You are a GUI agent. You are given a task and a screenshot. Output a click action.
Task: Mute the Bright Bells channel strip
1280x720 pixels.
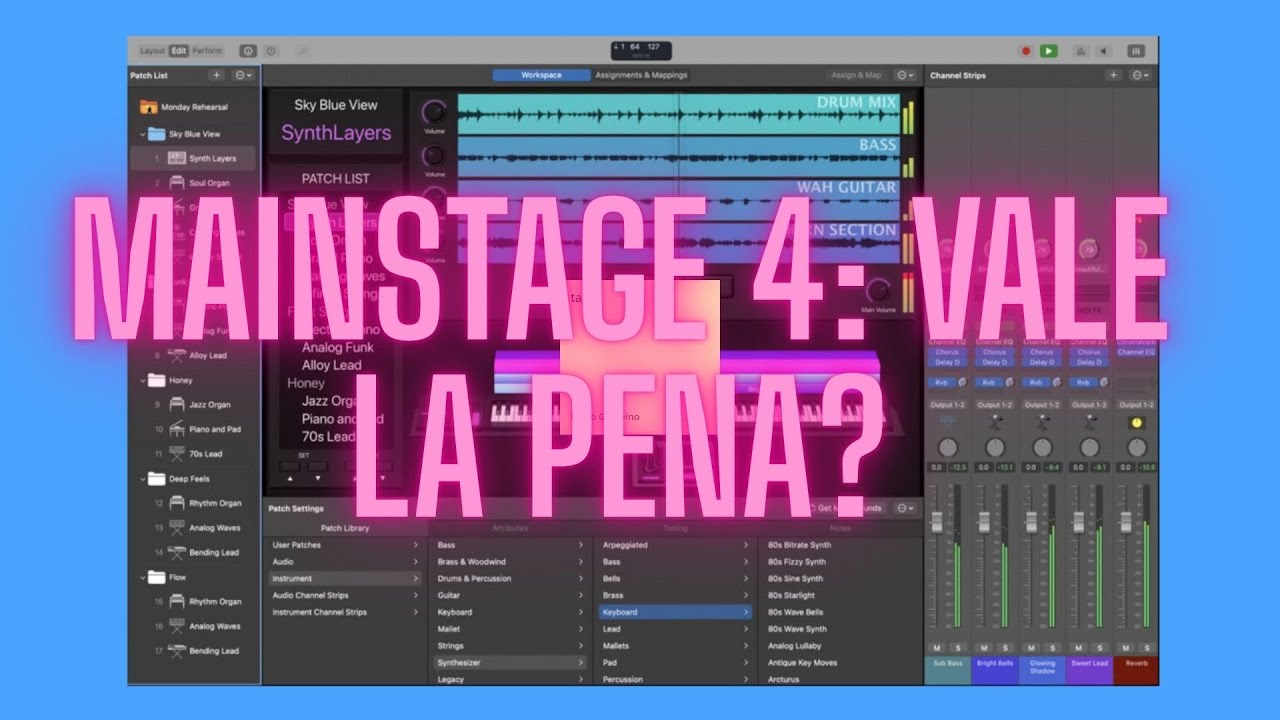984,648
